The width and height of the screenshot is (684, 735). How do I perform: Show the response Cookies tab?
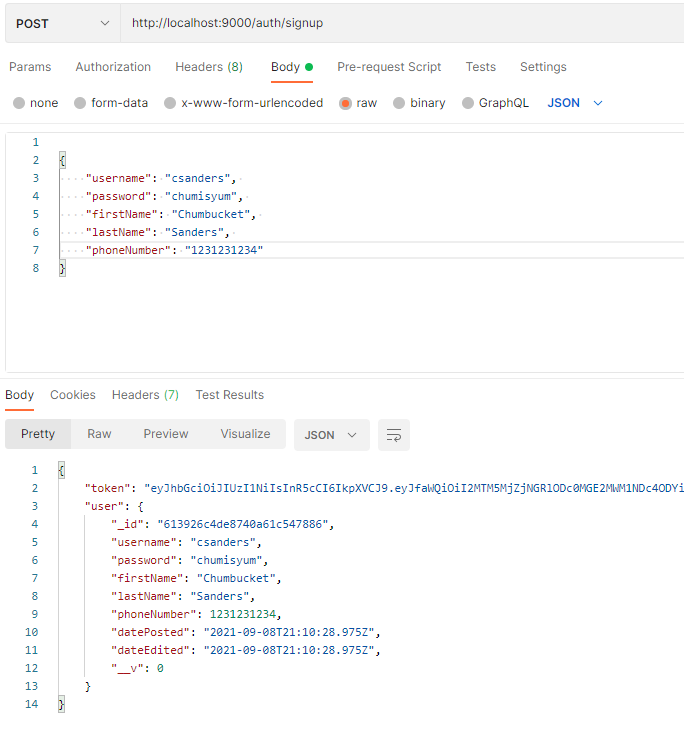[73, 395]
